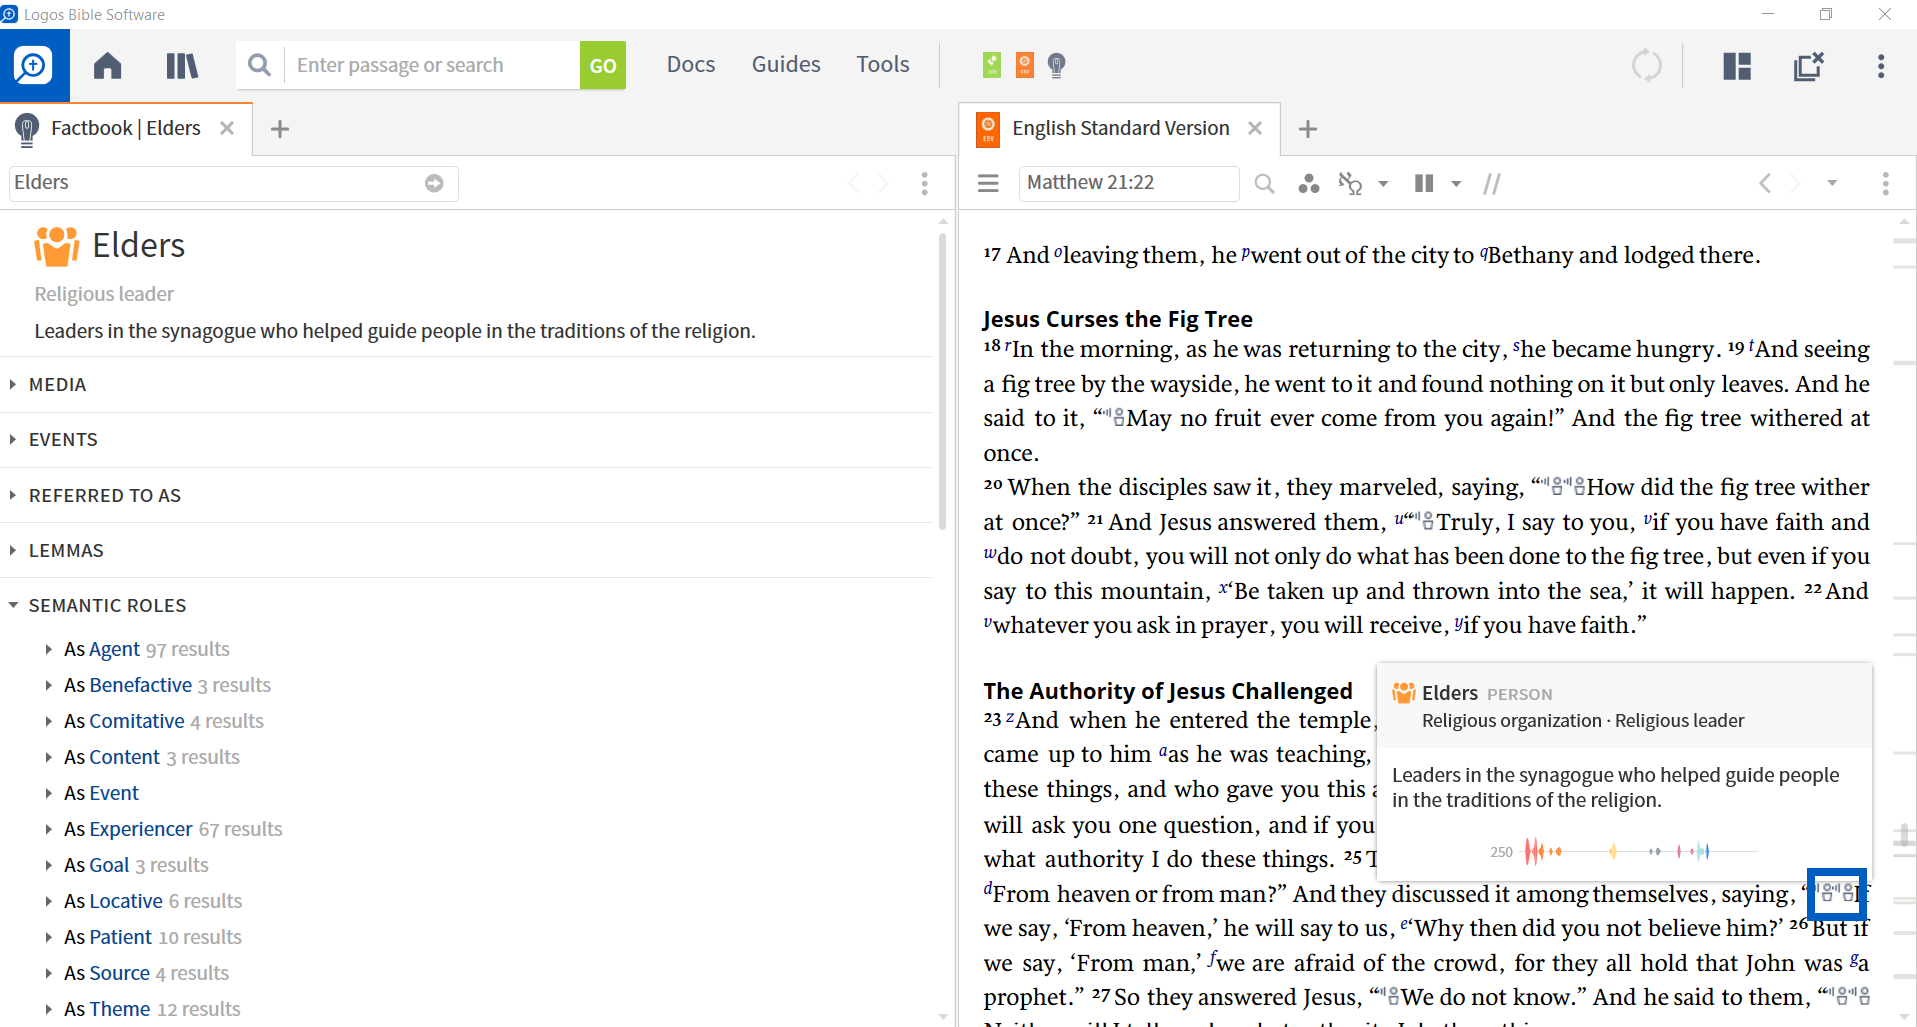The height and width of the screenshot is (1027, 1917).
Task: Expand the As Goal row
Action: tap(48, 865)
